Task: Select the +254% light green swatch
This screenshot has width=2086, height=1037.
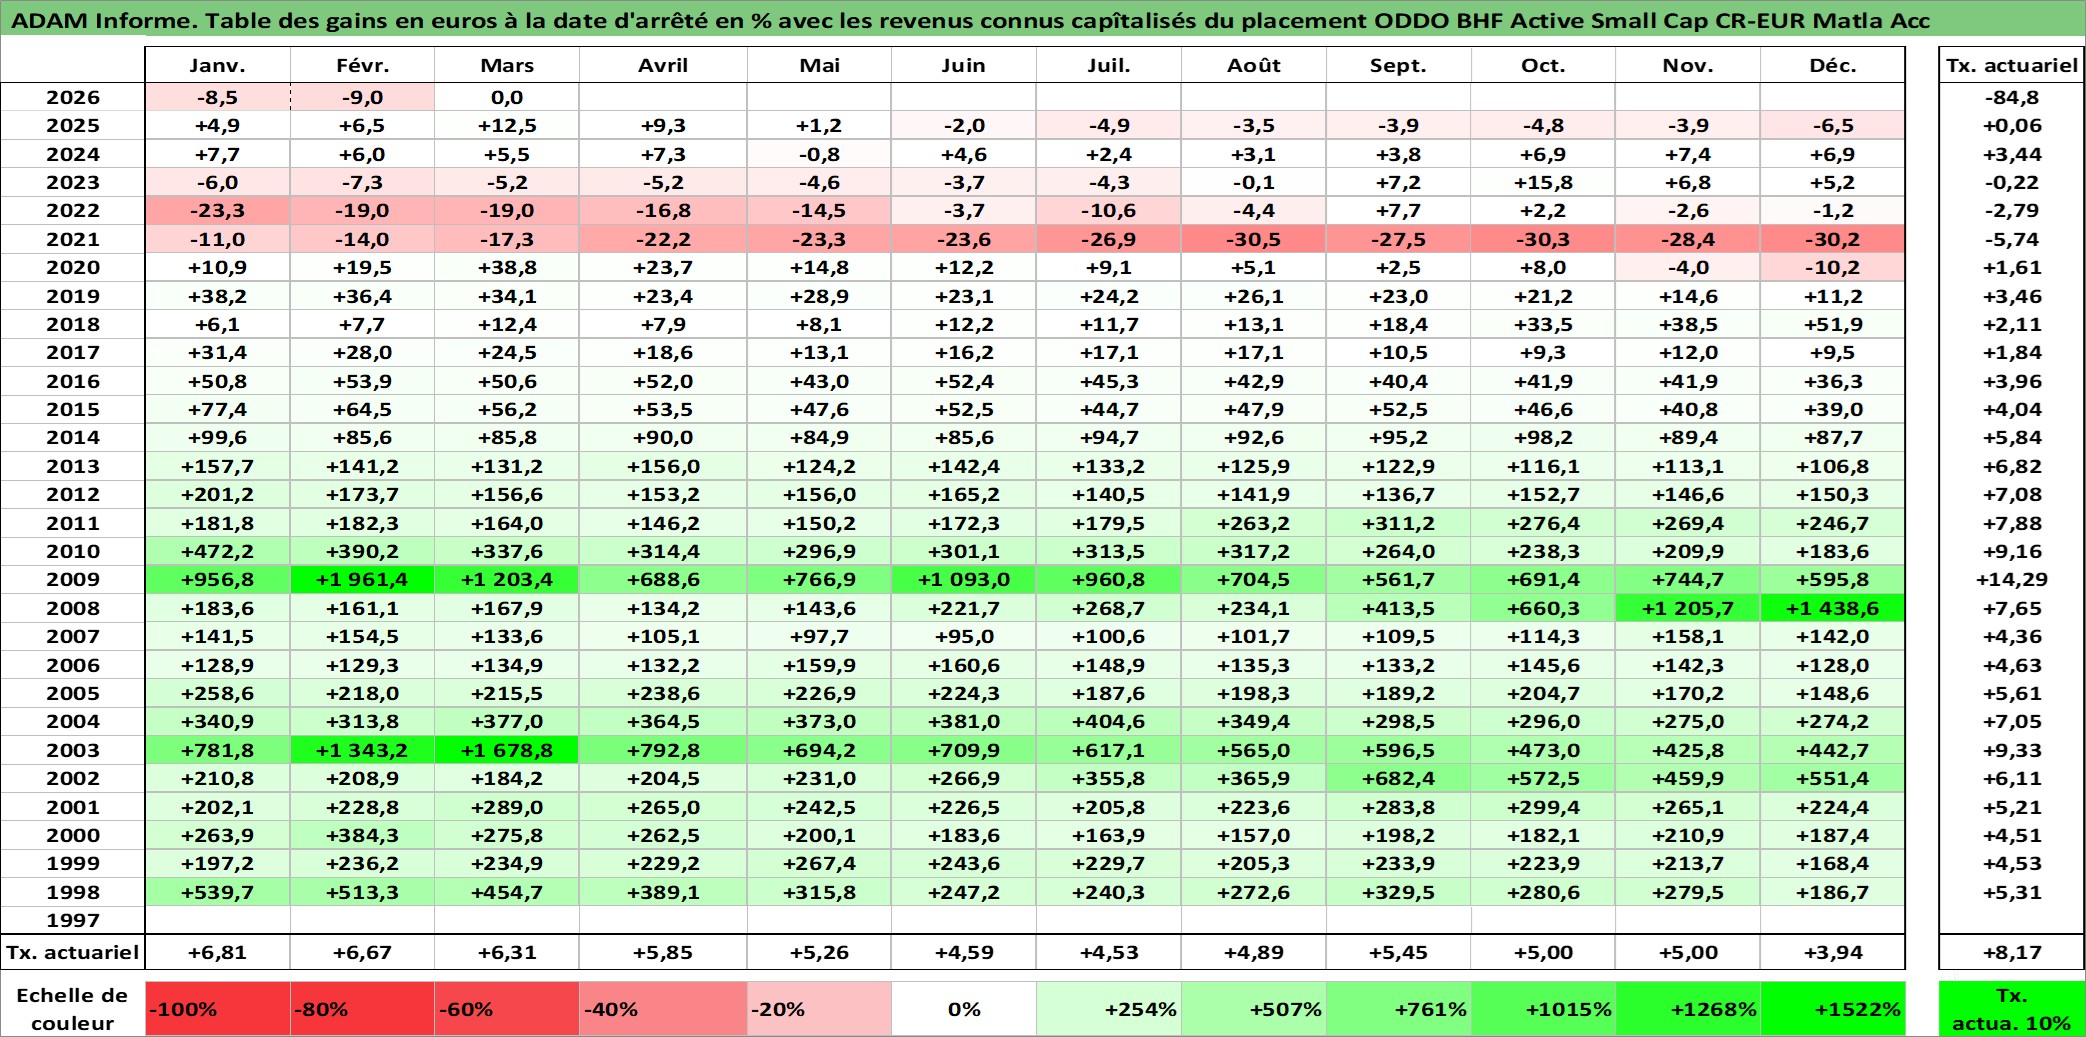Action: [1109, 1009]
